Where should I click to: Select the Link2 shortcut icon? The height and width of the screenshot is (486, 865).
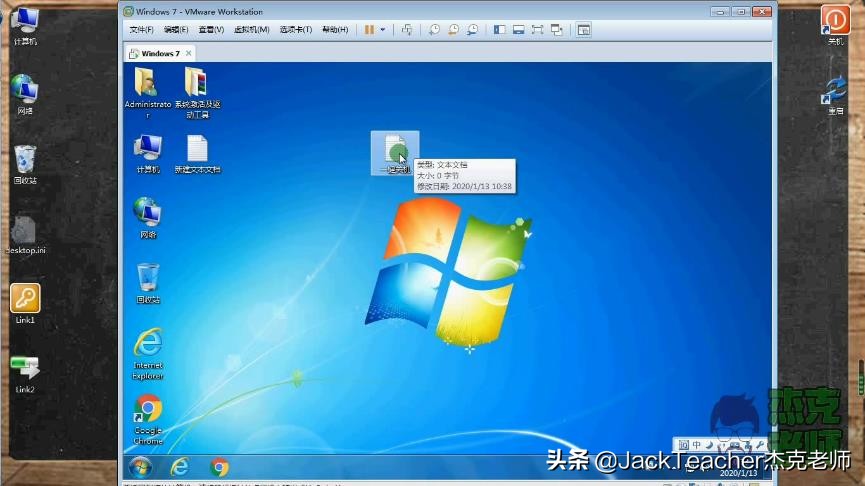[x=25, y=374]
